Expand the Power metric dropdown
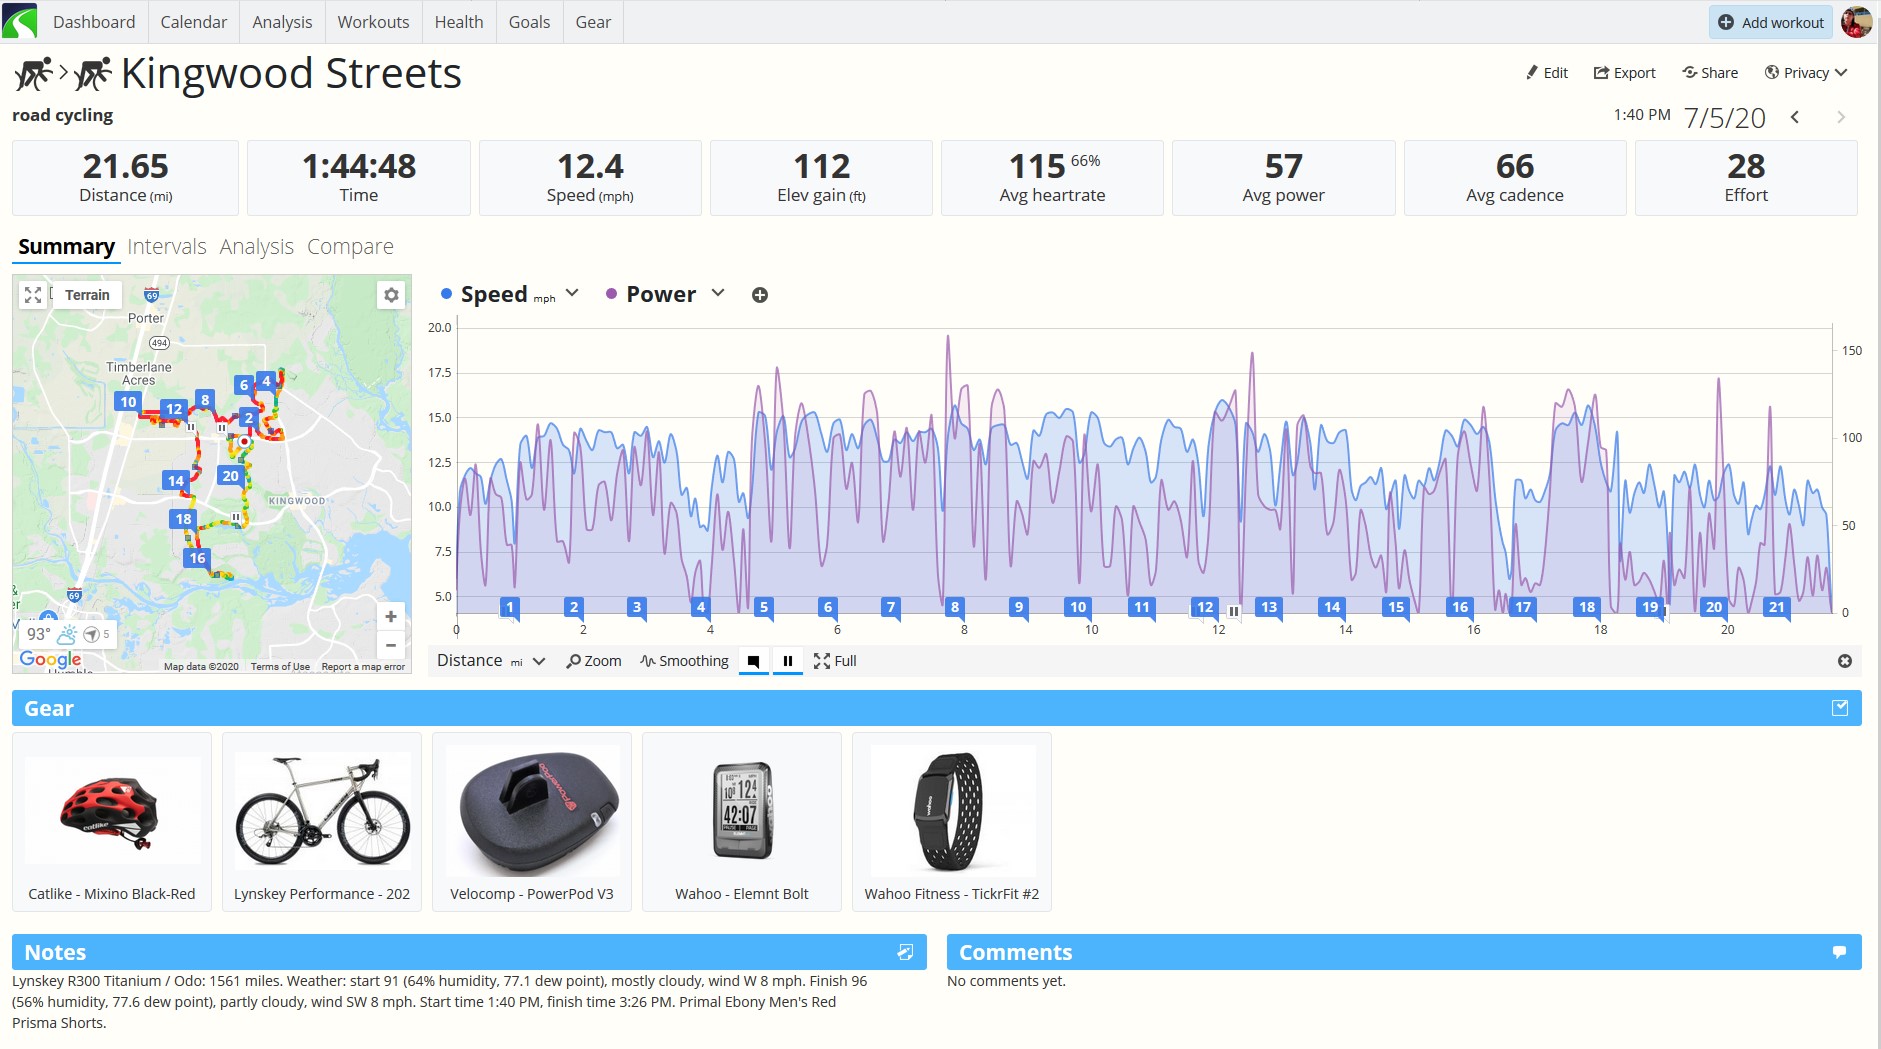This screenshot has height=1049, width=1881. pos(718,293)
